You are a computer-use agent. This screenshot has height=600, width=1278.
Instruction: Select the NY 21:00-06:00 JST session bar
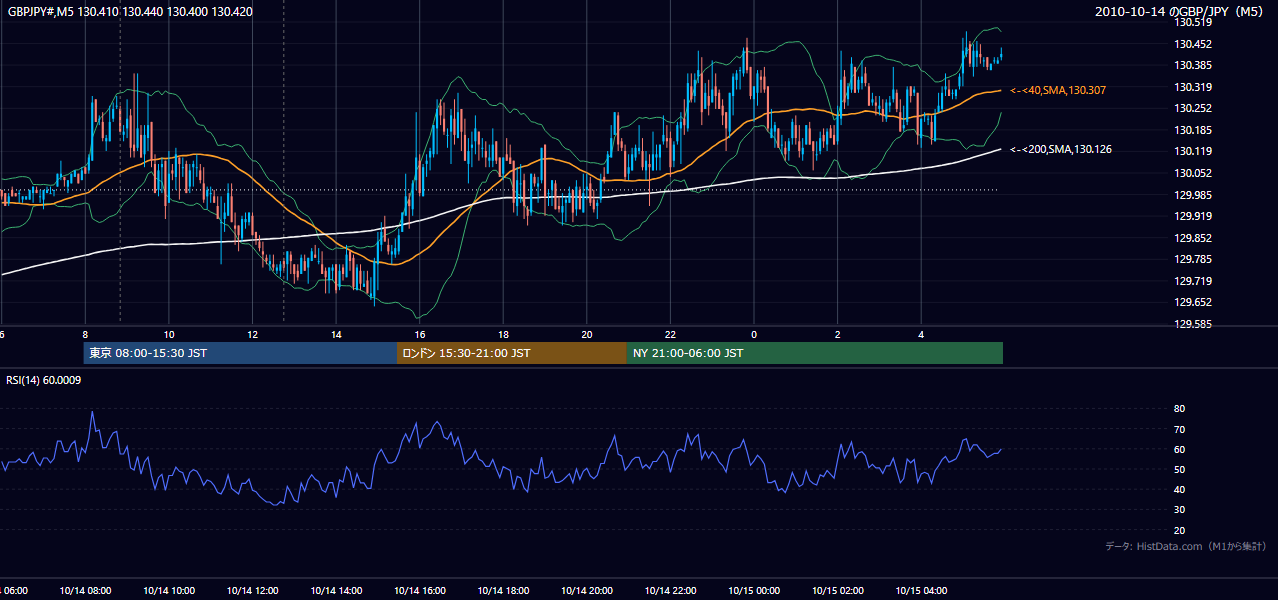click(815, 353)
